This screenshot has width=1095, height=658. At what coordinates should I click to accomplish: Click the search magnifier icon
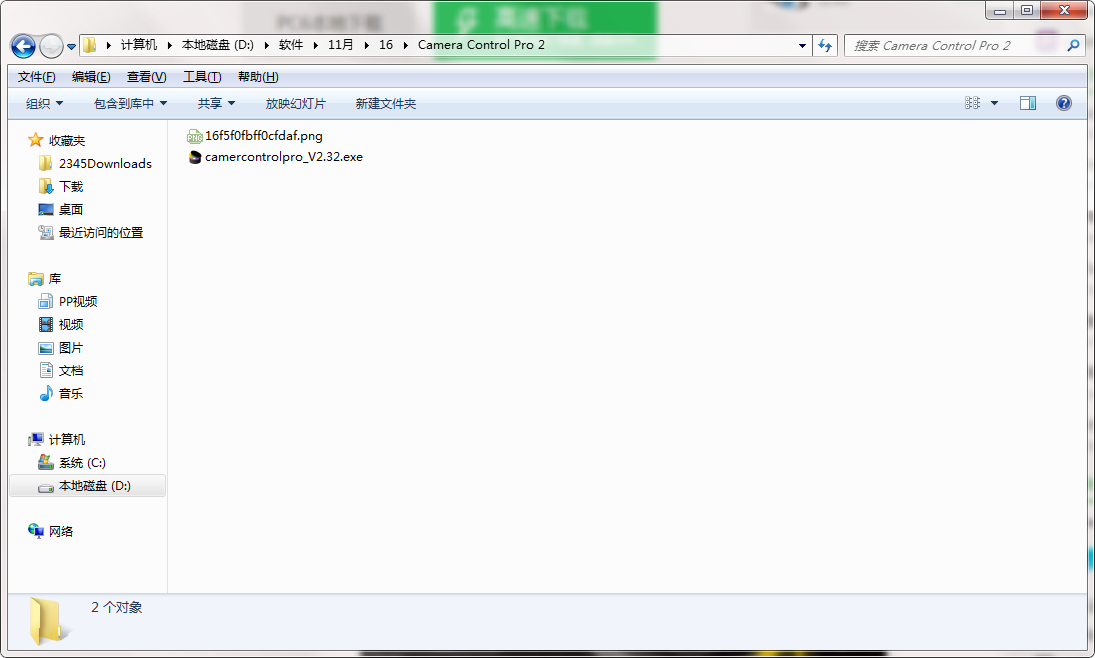(1073, 45)
